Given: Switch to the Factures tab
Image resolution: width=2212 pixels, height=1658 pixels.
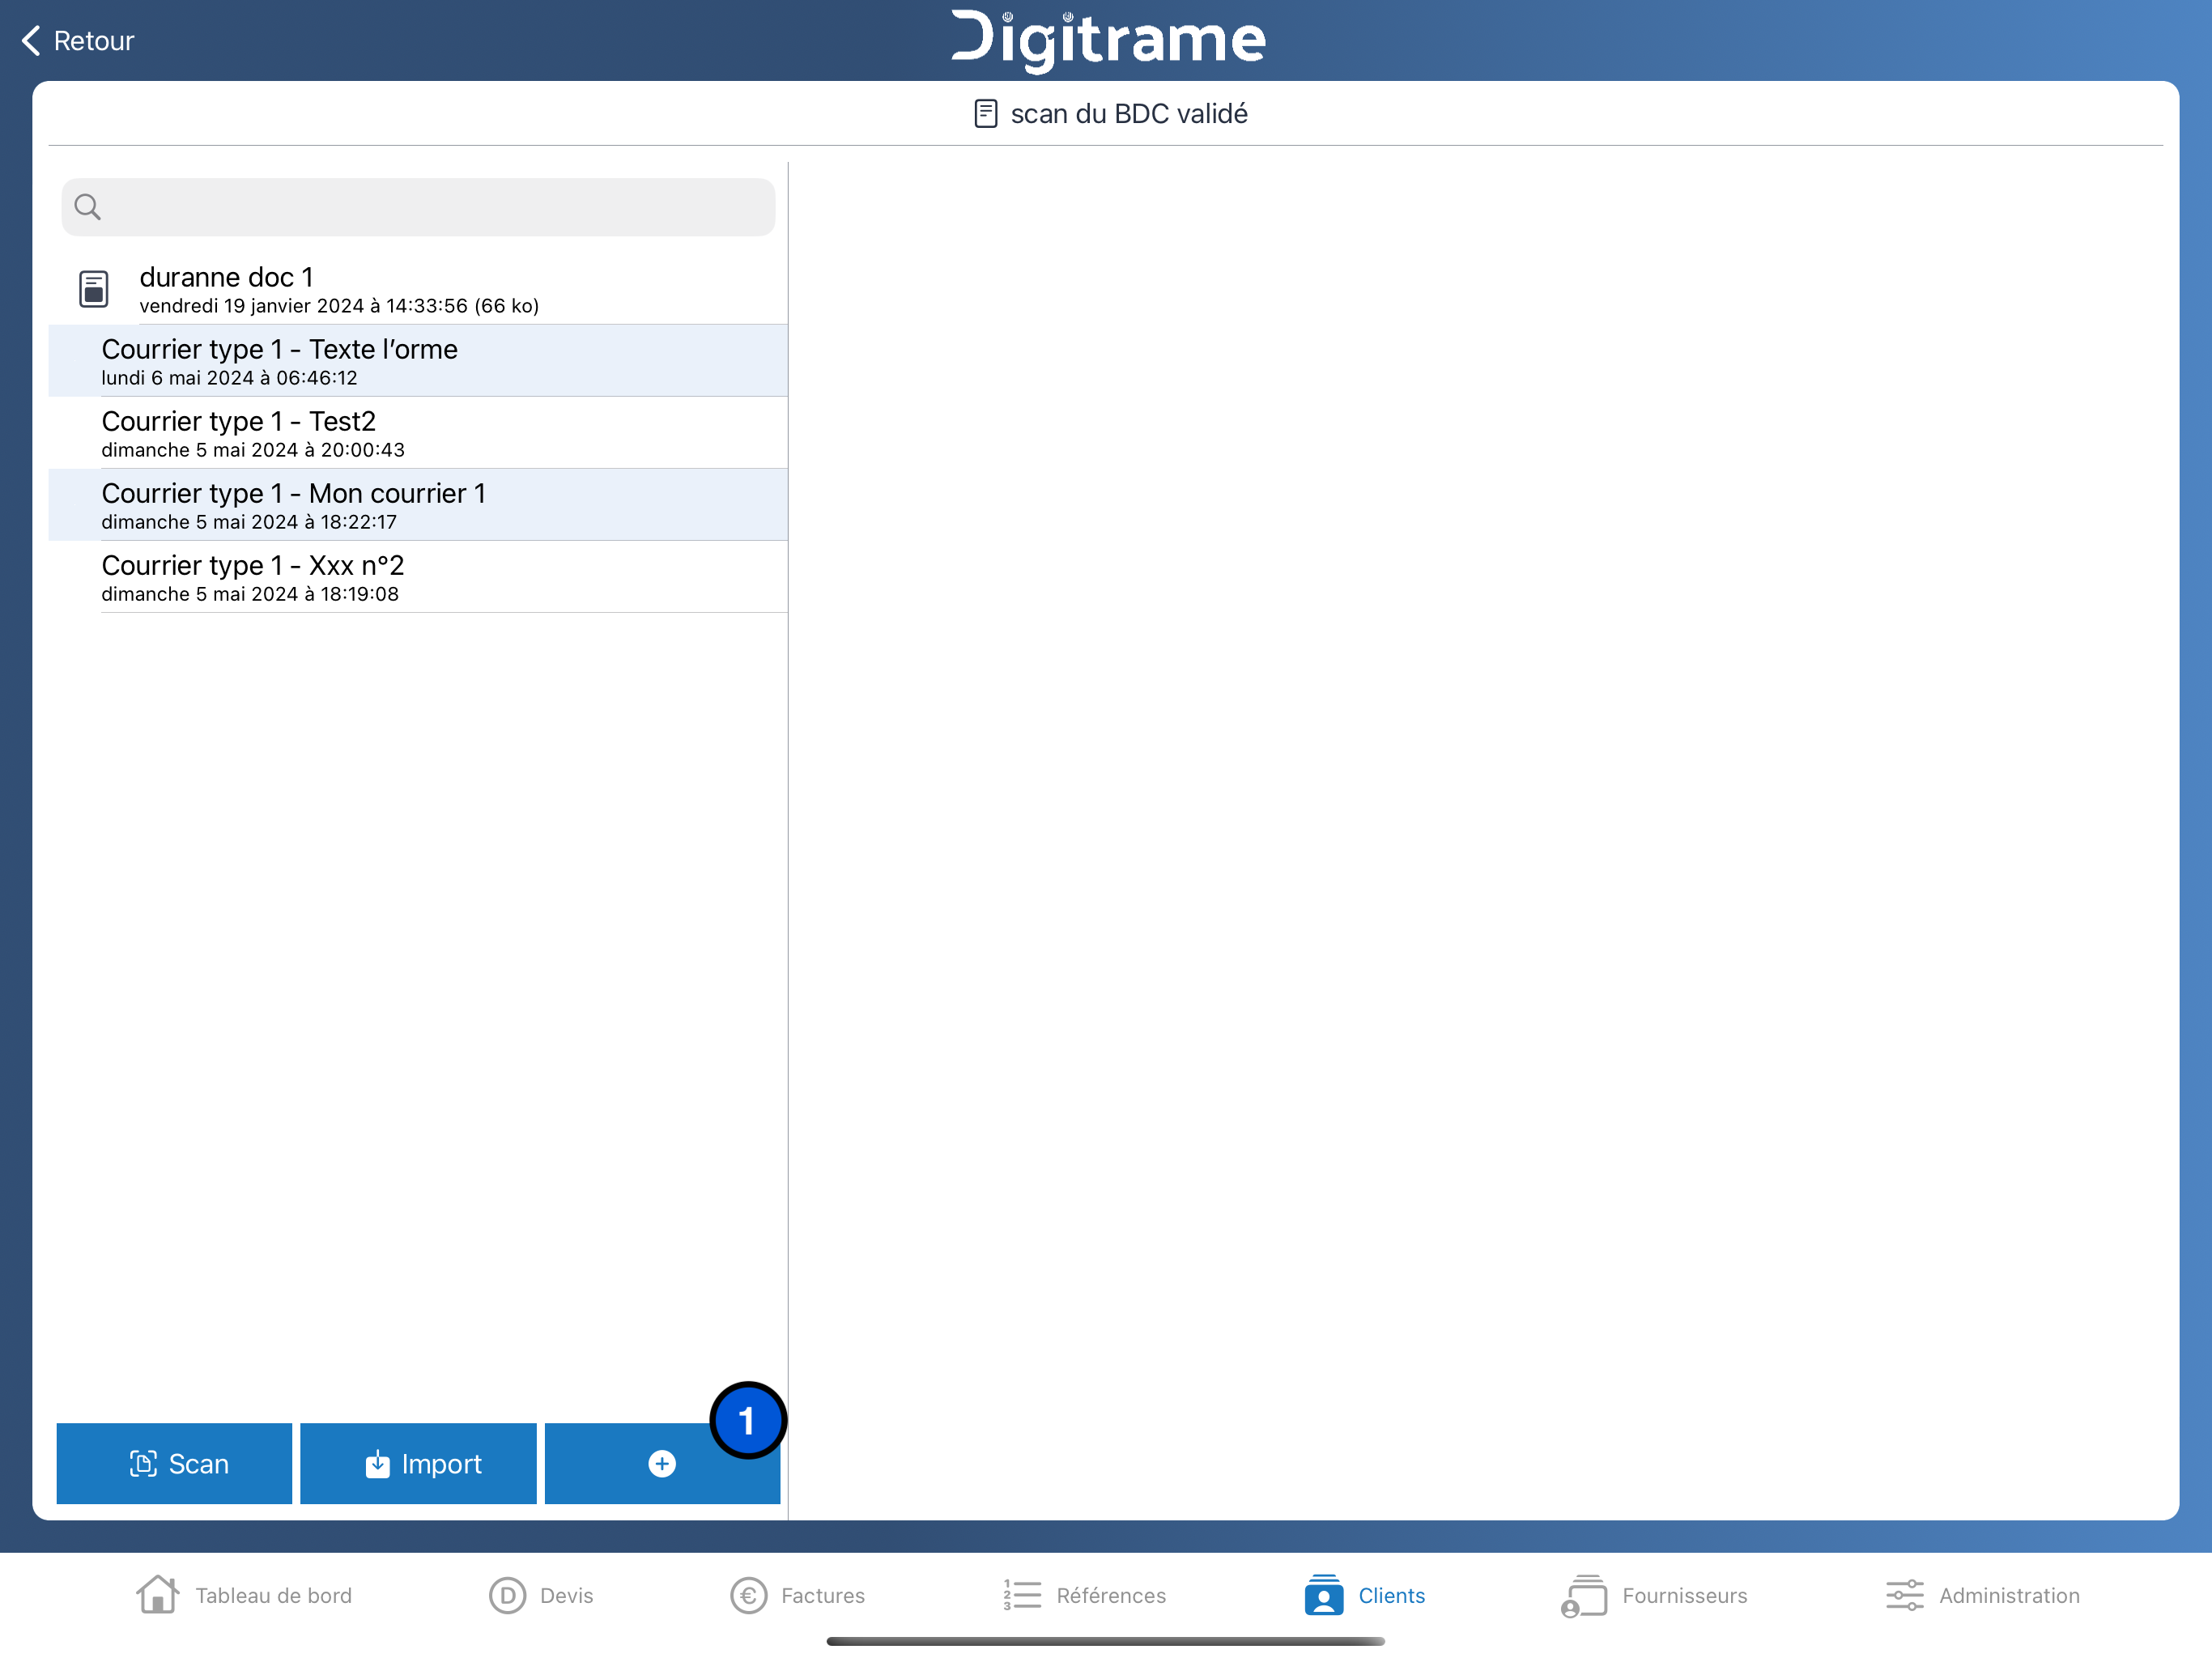Looking at the screenshot, I should click(x=797, y=1595).
